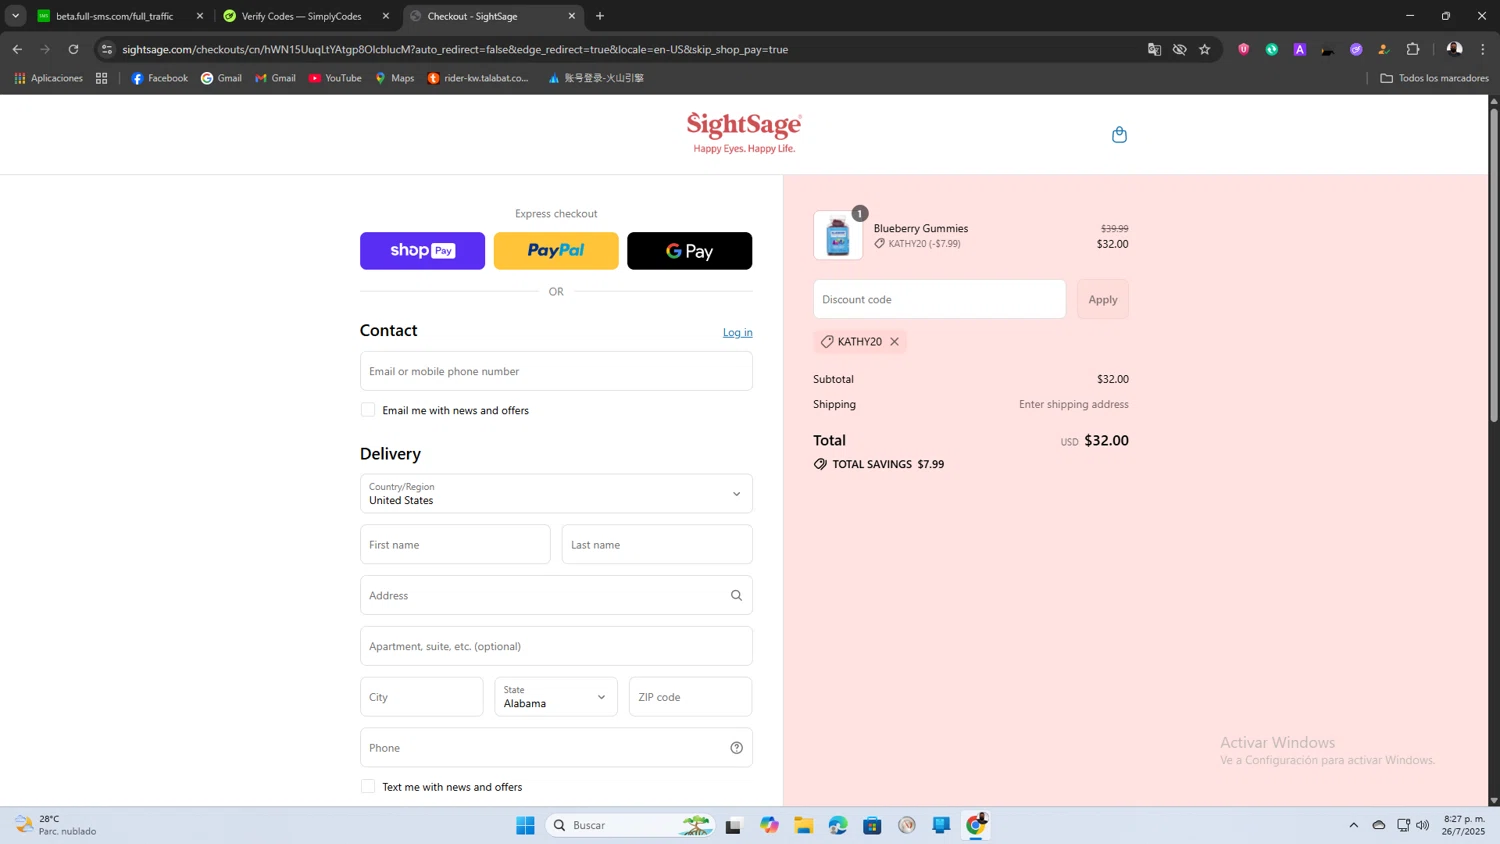This screenshot has width=1500, height=844.
Task: Pay with the Shop Pay button
Action: (x=422, y=251)
